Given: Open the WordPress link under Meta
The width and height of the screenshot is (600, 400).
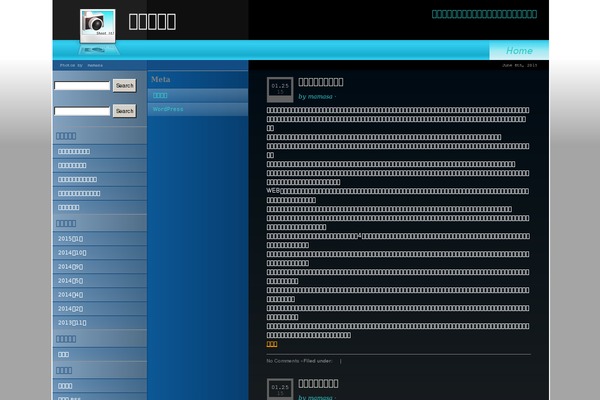Looking at the screenshot, I should (x=168, y=109).
